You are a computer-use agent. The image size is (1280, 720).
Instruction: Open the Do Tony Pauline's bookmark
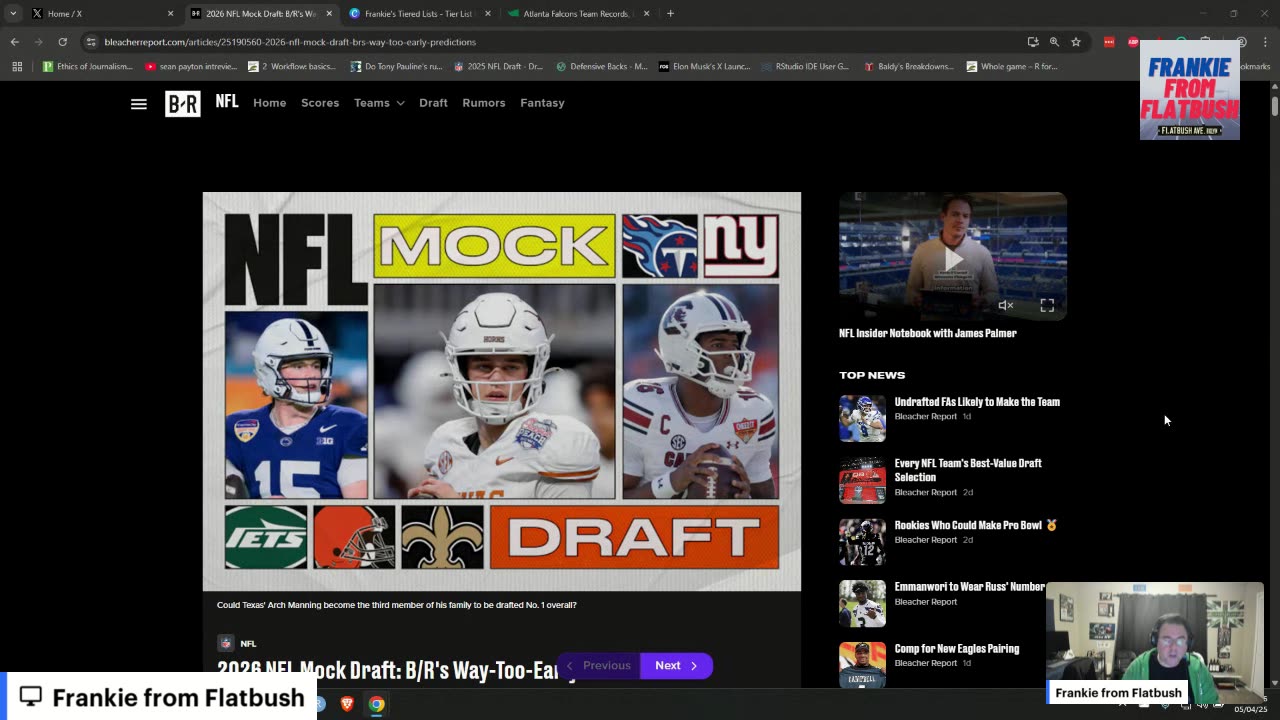point(396,67)
